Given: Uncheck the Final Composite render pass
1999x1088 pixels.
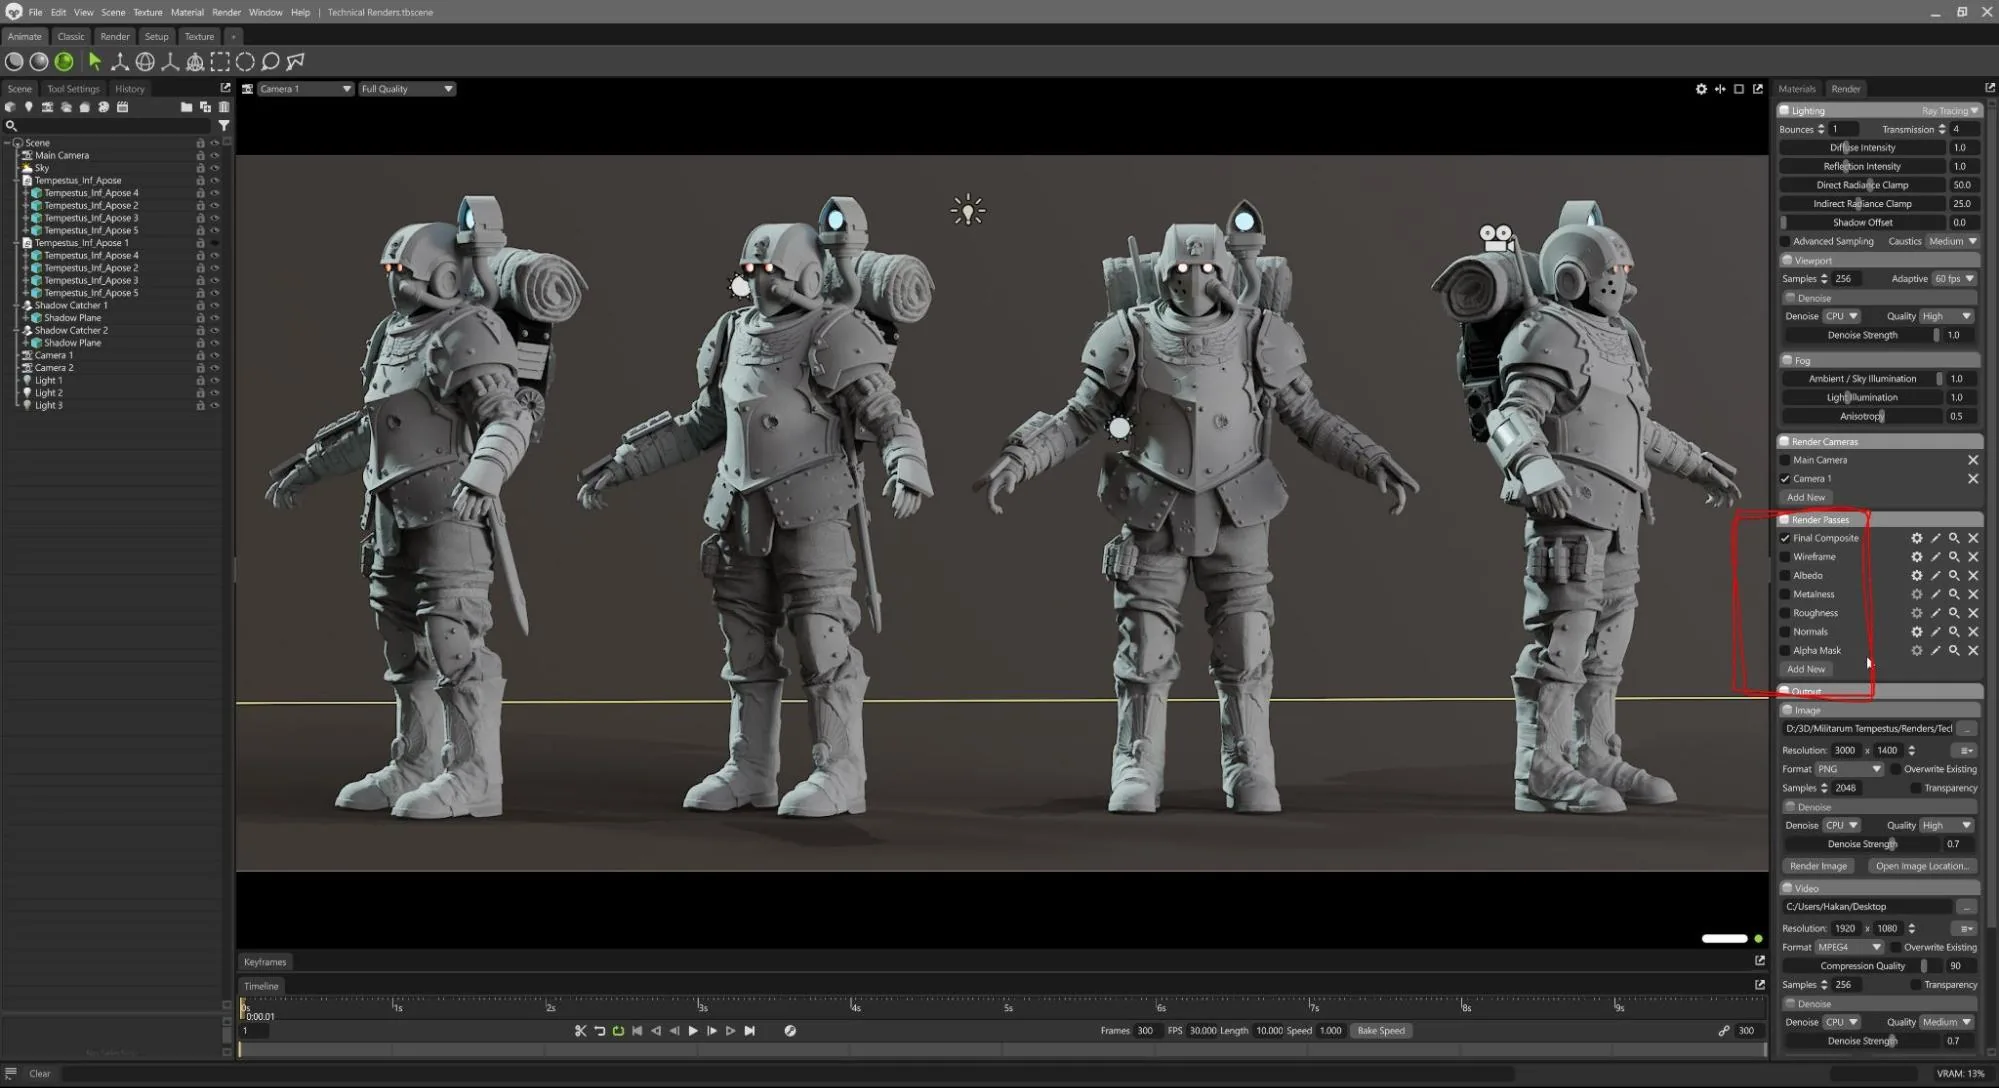Looking at the screenshot, I should [1785, 538].
